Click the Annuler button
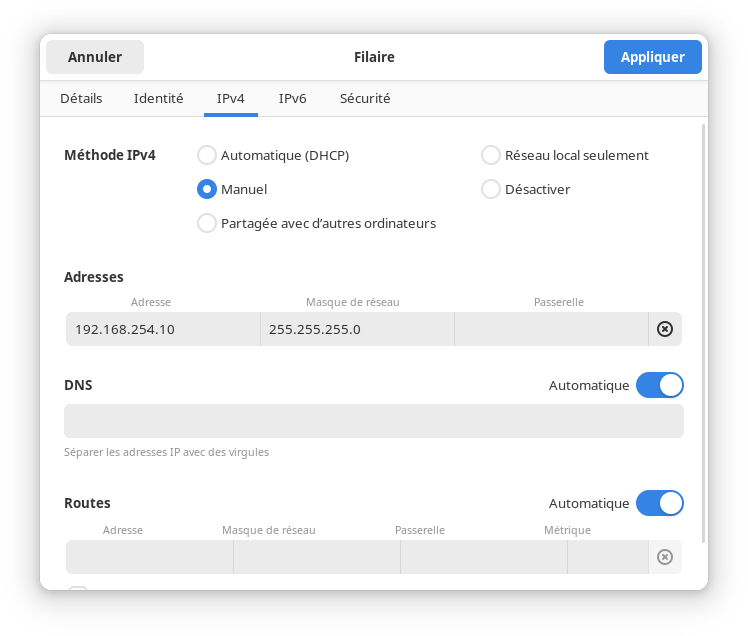The height and width of the screenshot is (636, 748). pos(95,57)
